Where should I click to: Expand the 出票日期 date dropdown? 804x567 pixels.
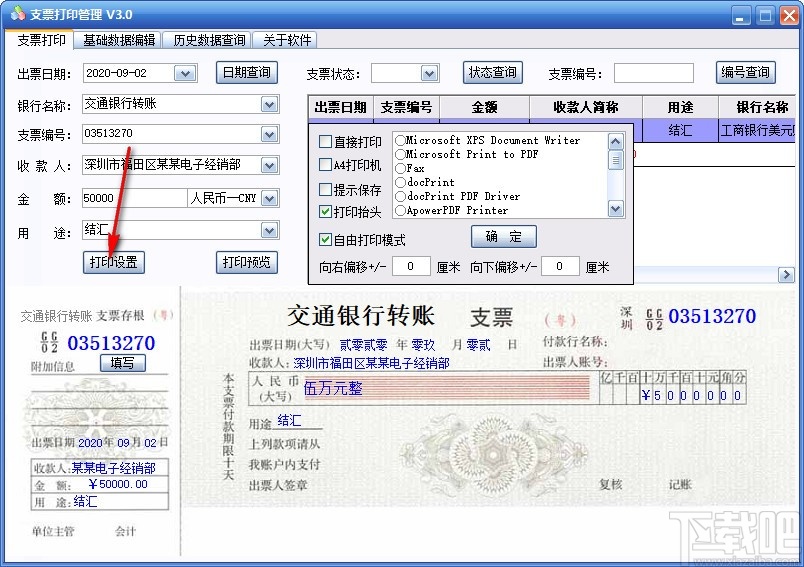185,73
